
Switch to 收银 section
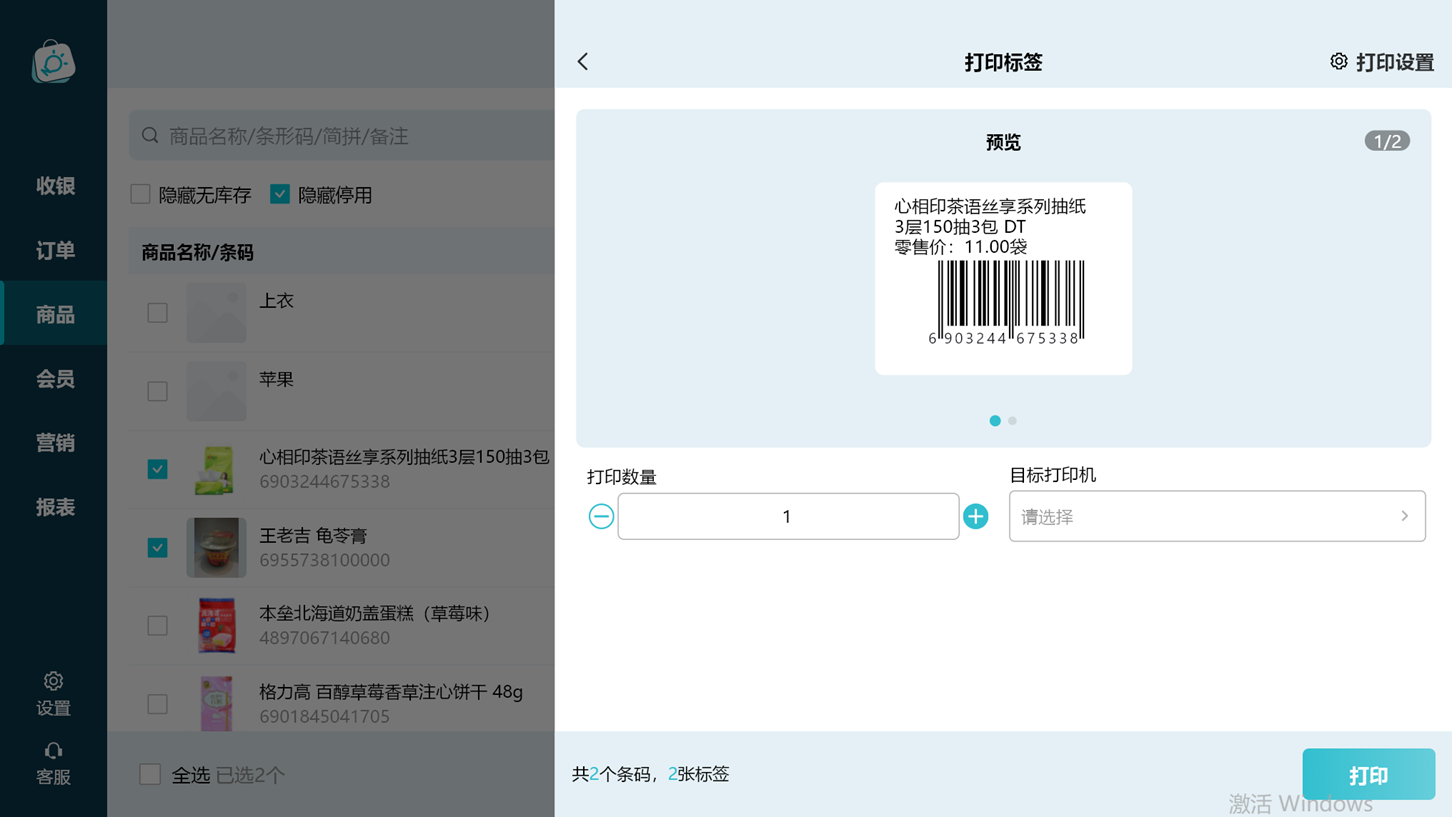(54, 186)
